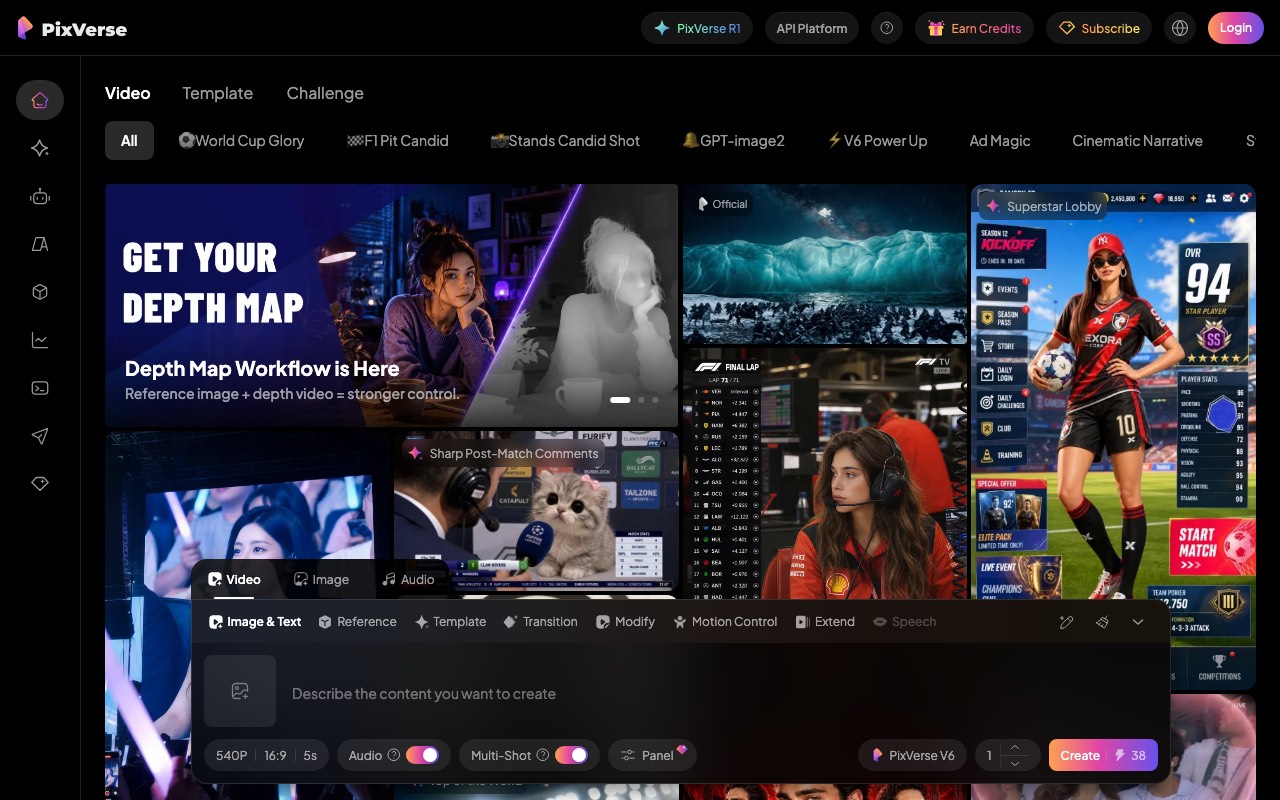Filter by Stands Candid Shot
This screenshot has width=1280, height=800.
pyautogui.click(x=565, y=141)
